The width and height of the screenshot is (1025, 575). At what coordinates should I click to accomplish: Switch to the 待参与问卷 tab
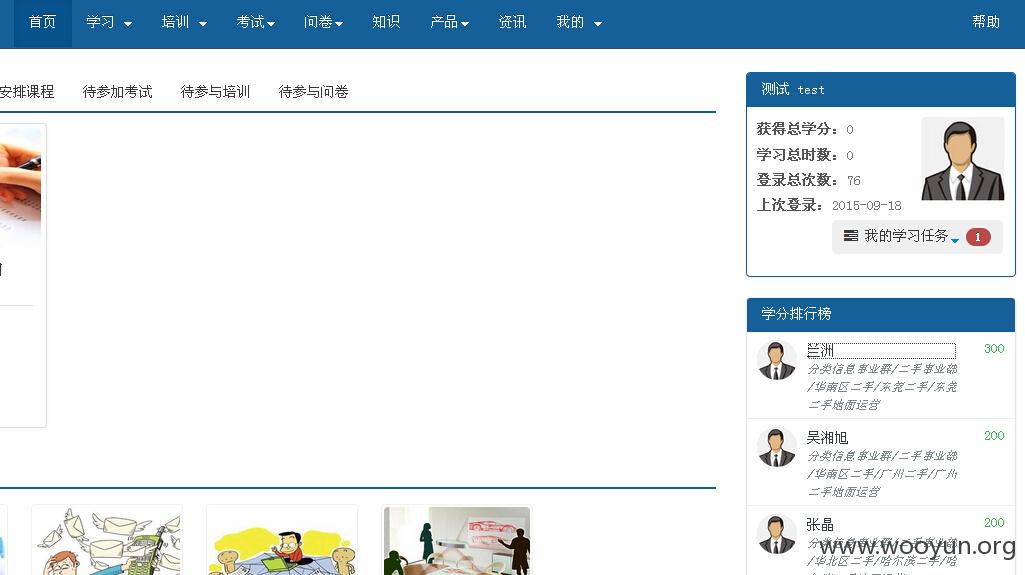(314, 92)
